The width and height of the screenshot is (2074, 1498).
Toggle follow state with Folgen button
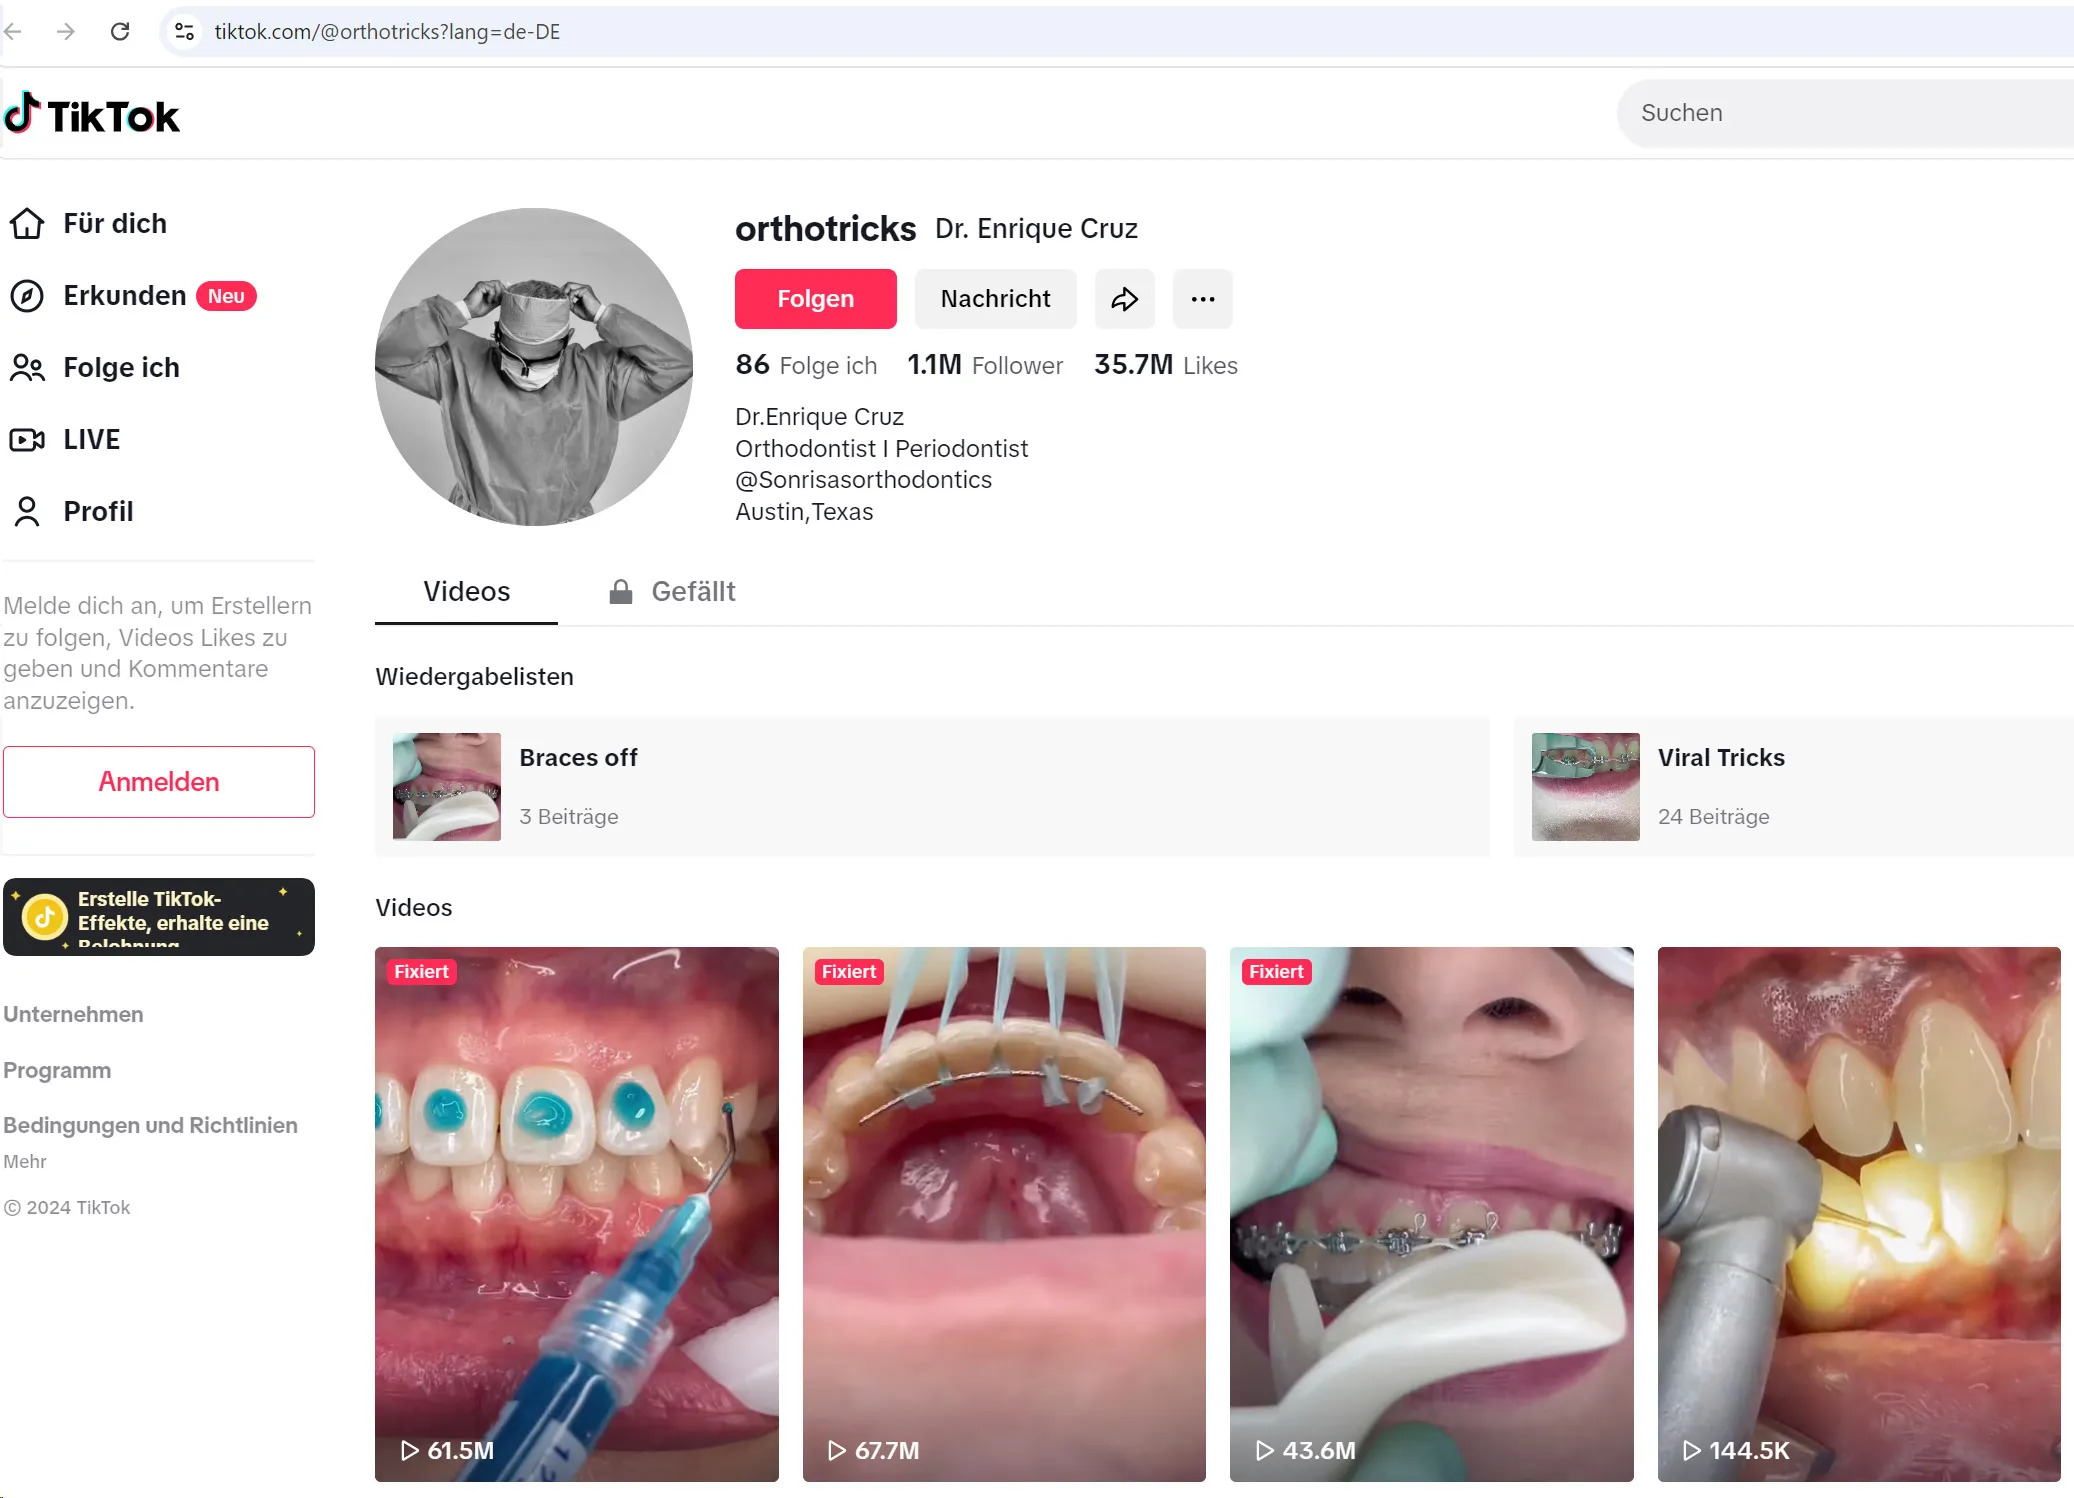pyautogui.click(x=815, y=298)
